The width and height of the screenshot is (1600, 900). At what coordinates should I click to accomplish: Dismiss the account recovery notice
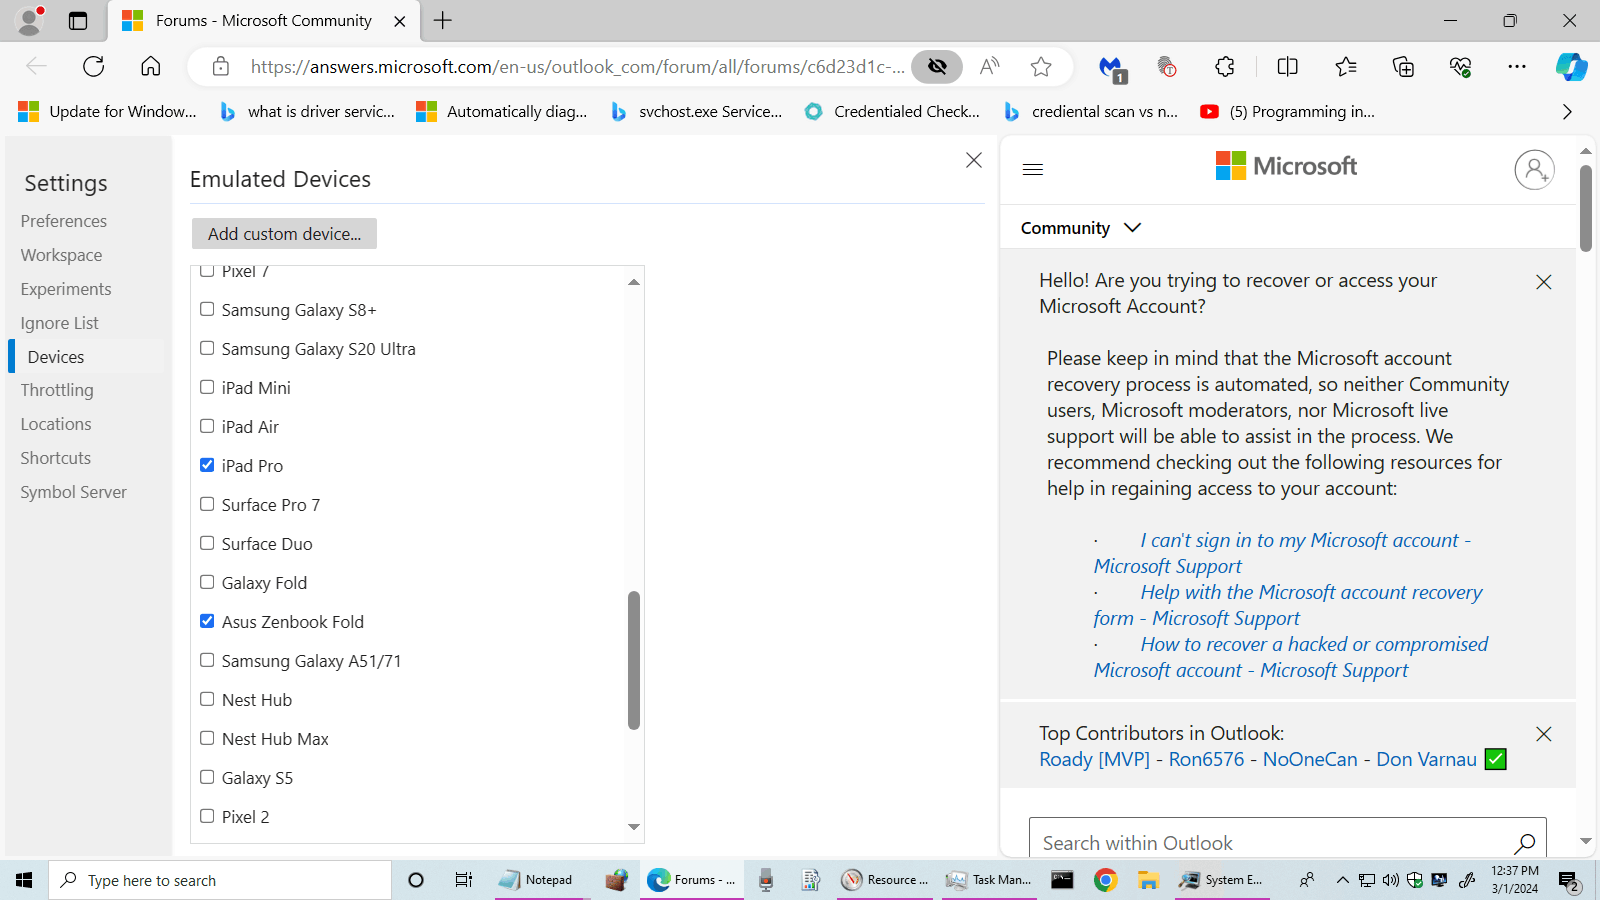[x=1544, y=282]
